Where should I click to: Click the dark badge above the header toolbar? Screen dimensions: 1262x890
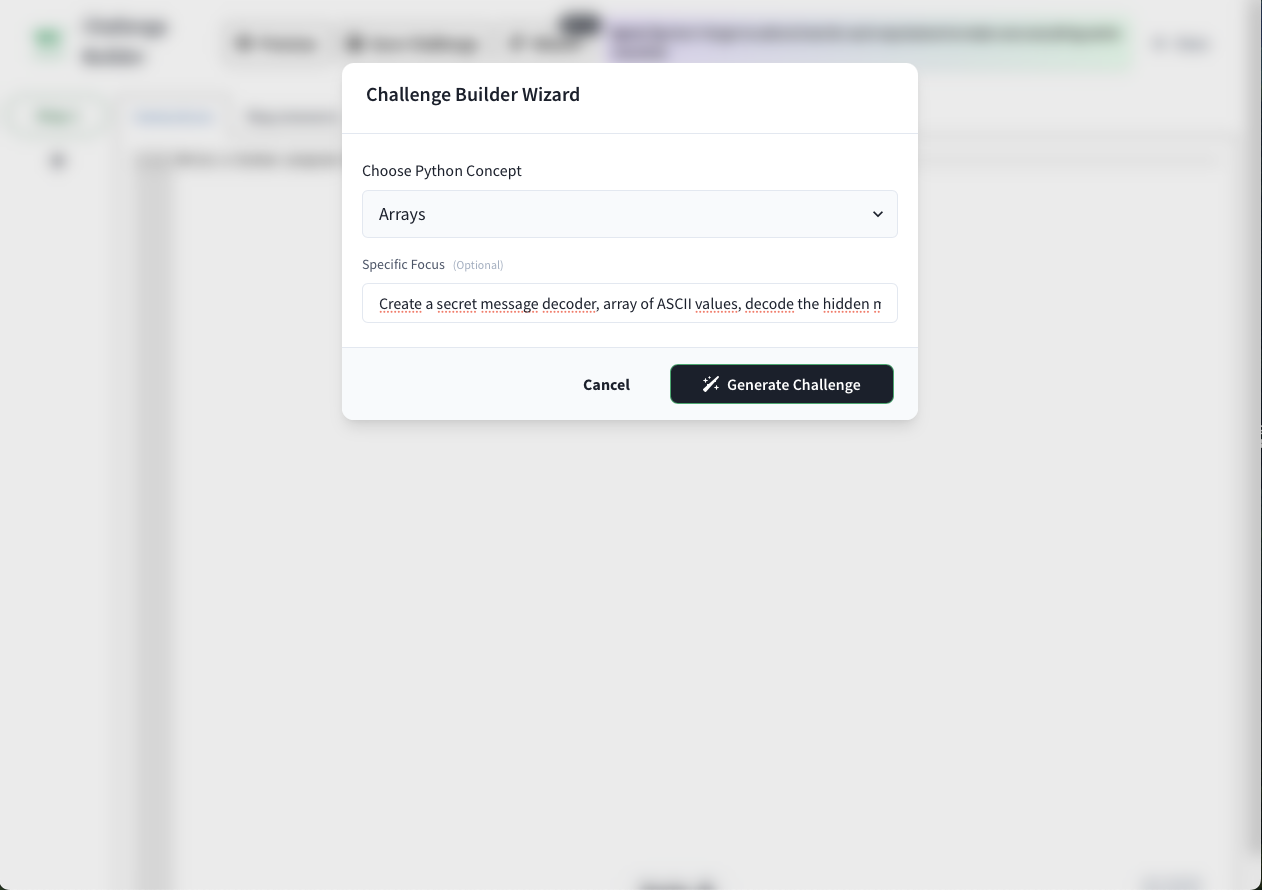tap(580, 22)
